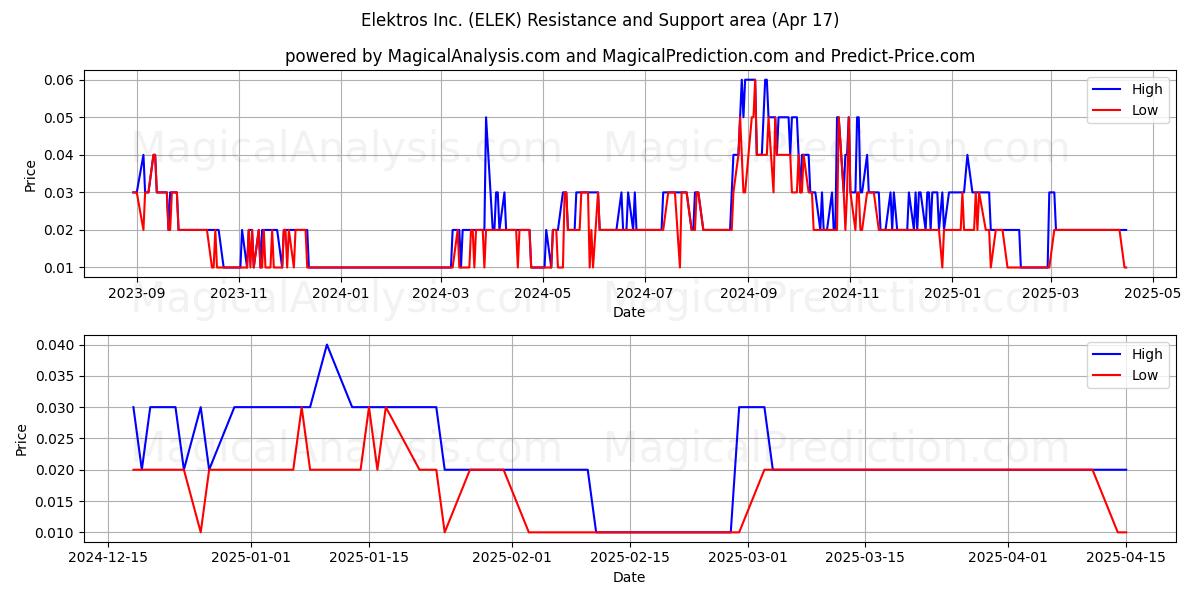Click the 0.05 High spike near 2024-04 in top chart
Screen dimensions: 1200x600
click(486, 118)
